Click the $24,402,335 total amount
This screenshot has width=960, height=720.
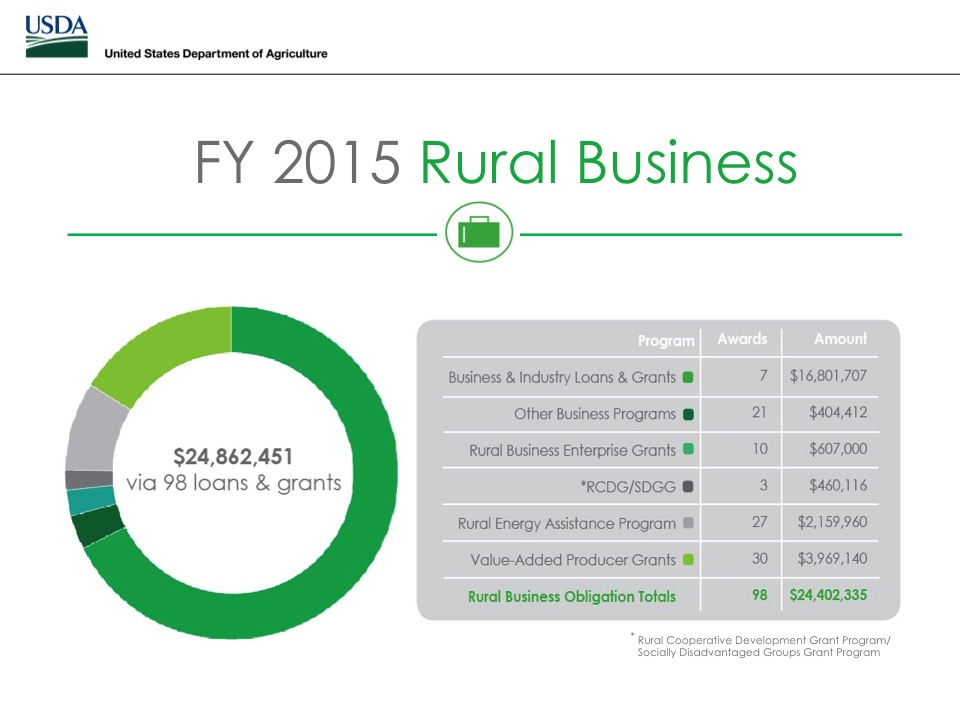[x=828, y=597]
